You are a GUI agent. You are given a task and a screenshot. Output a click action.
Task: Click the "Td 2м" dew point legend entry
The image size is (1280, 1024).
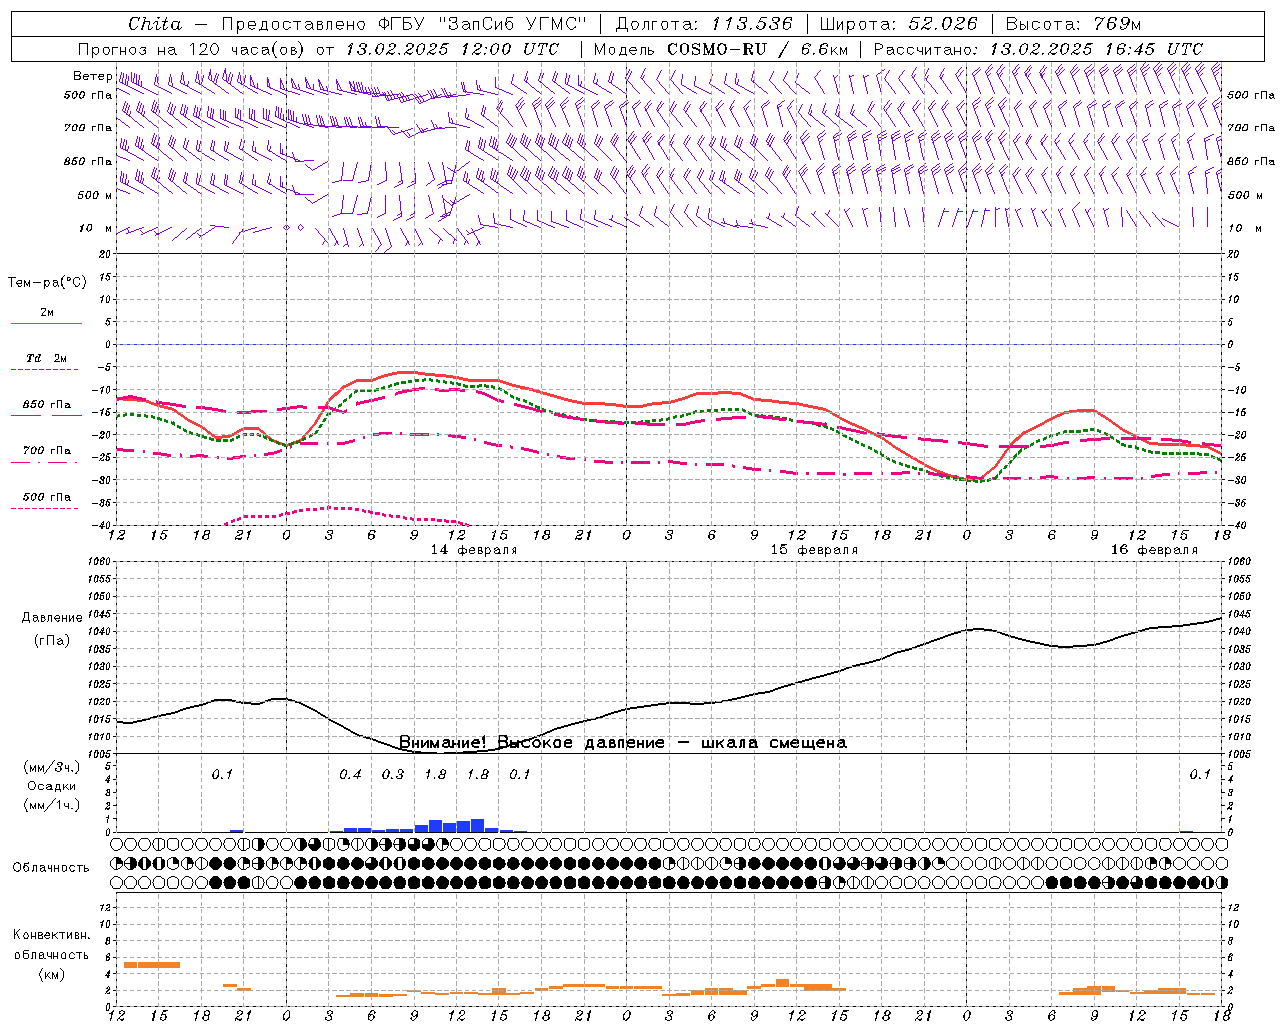point(47,358)
